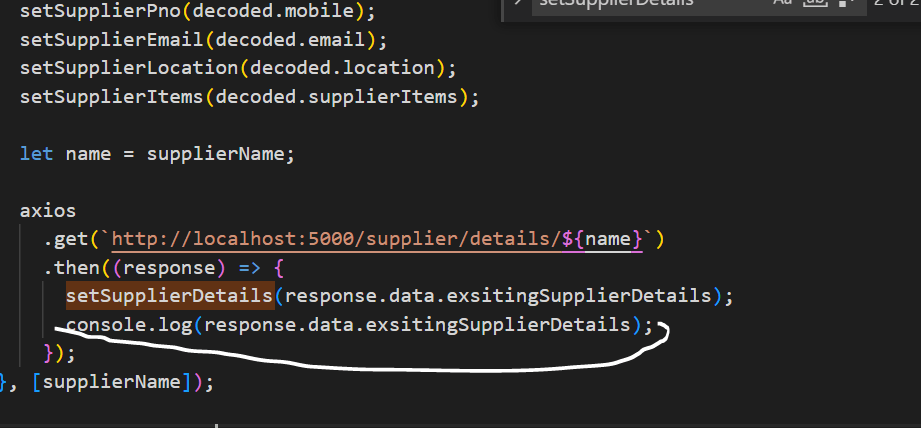921x428 pixels.
Task: Click the arrow => in the then callback
Action: [x=250, y=268]
